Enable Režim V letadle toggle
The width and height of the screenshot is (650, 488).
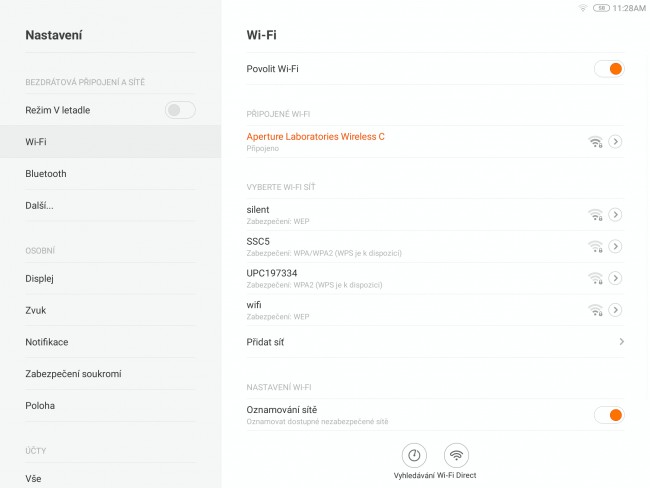click(x=180, y=110)
